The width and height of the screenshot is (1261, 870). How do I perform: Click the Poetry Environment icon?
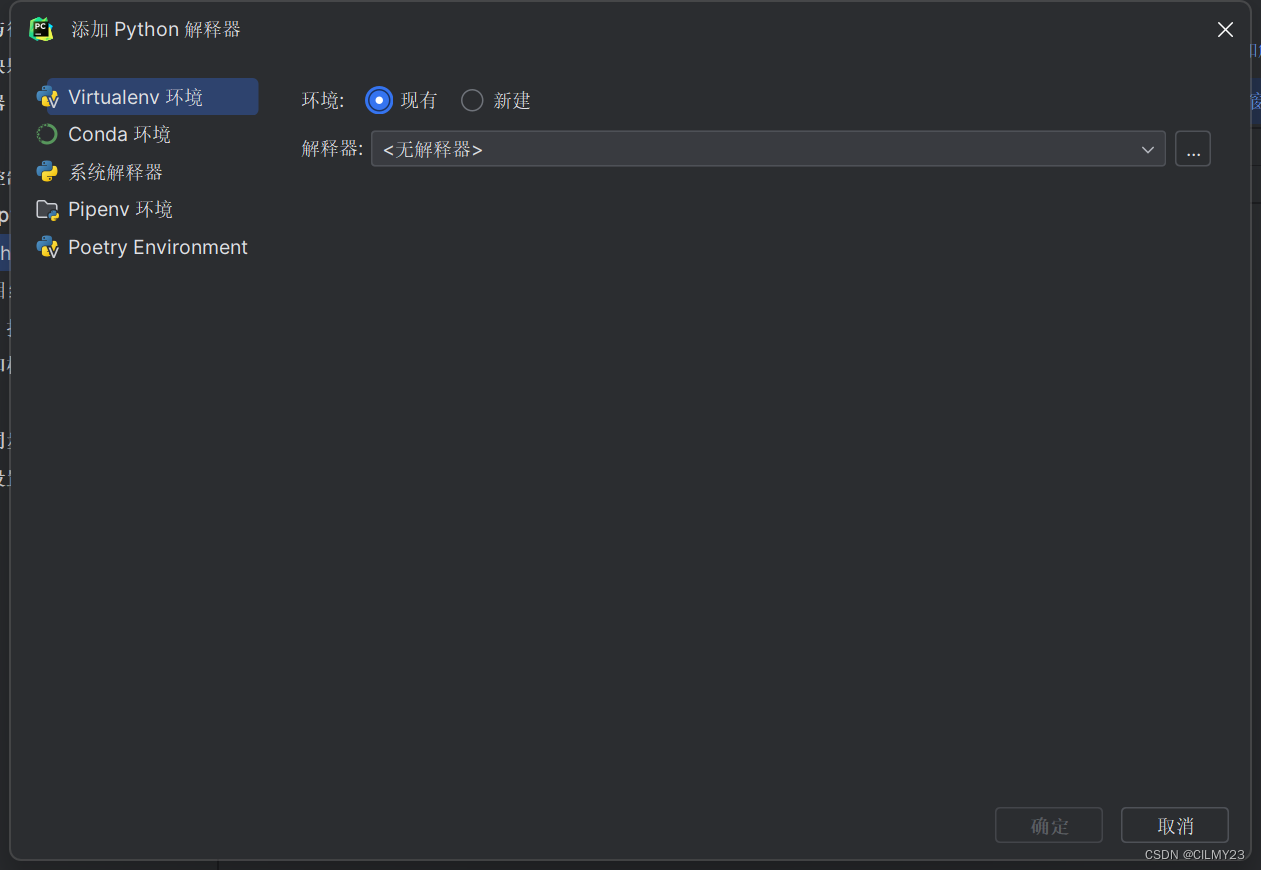click(x=47, y=247)
